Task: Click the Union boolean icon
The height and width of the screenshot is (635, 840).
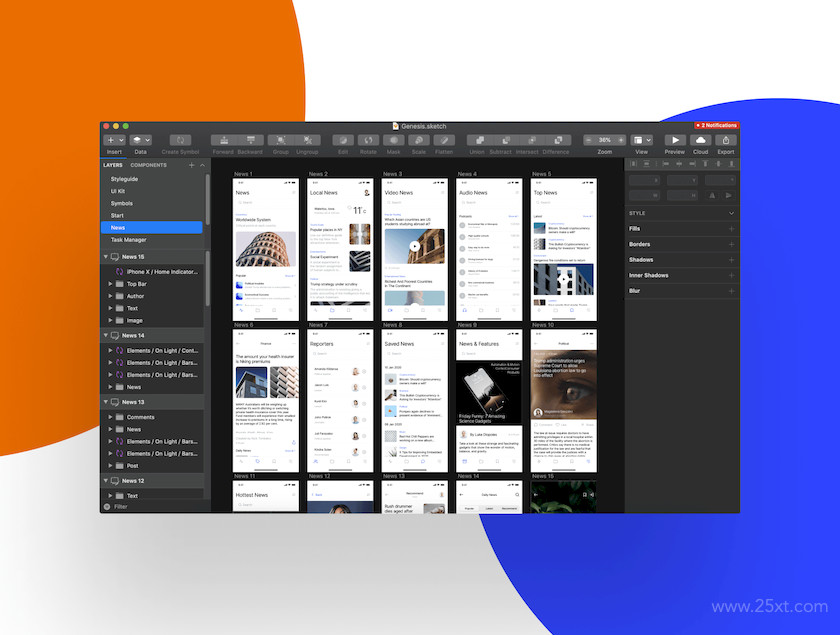Action: [x=479, y=140]
